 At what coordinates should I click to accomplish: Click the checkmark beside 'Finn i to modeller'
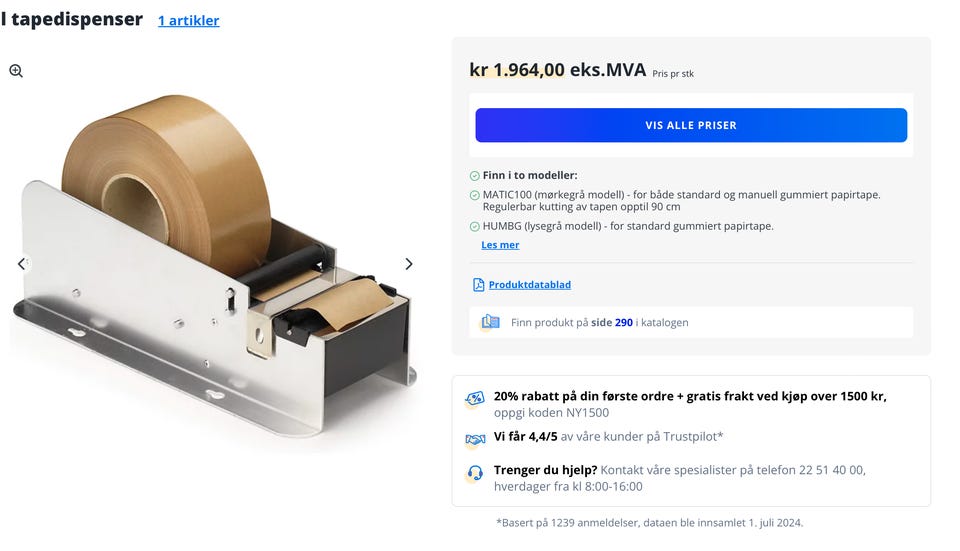point(474,176)
